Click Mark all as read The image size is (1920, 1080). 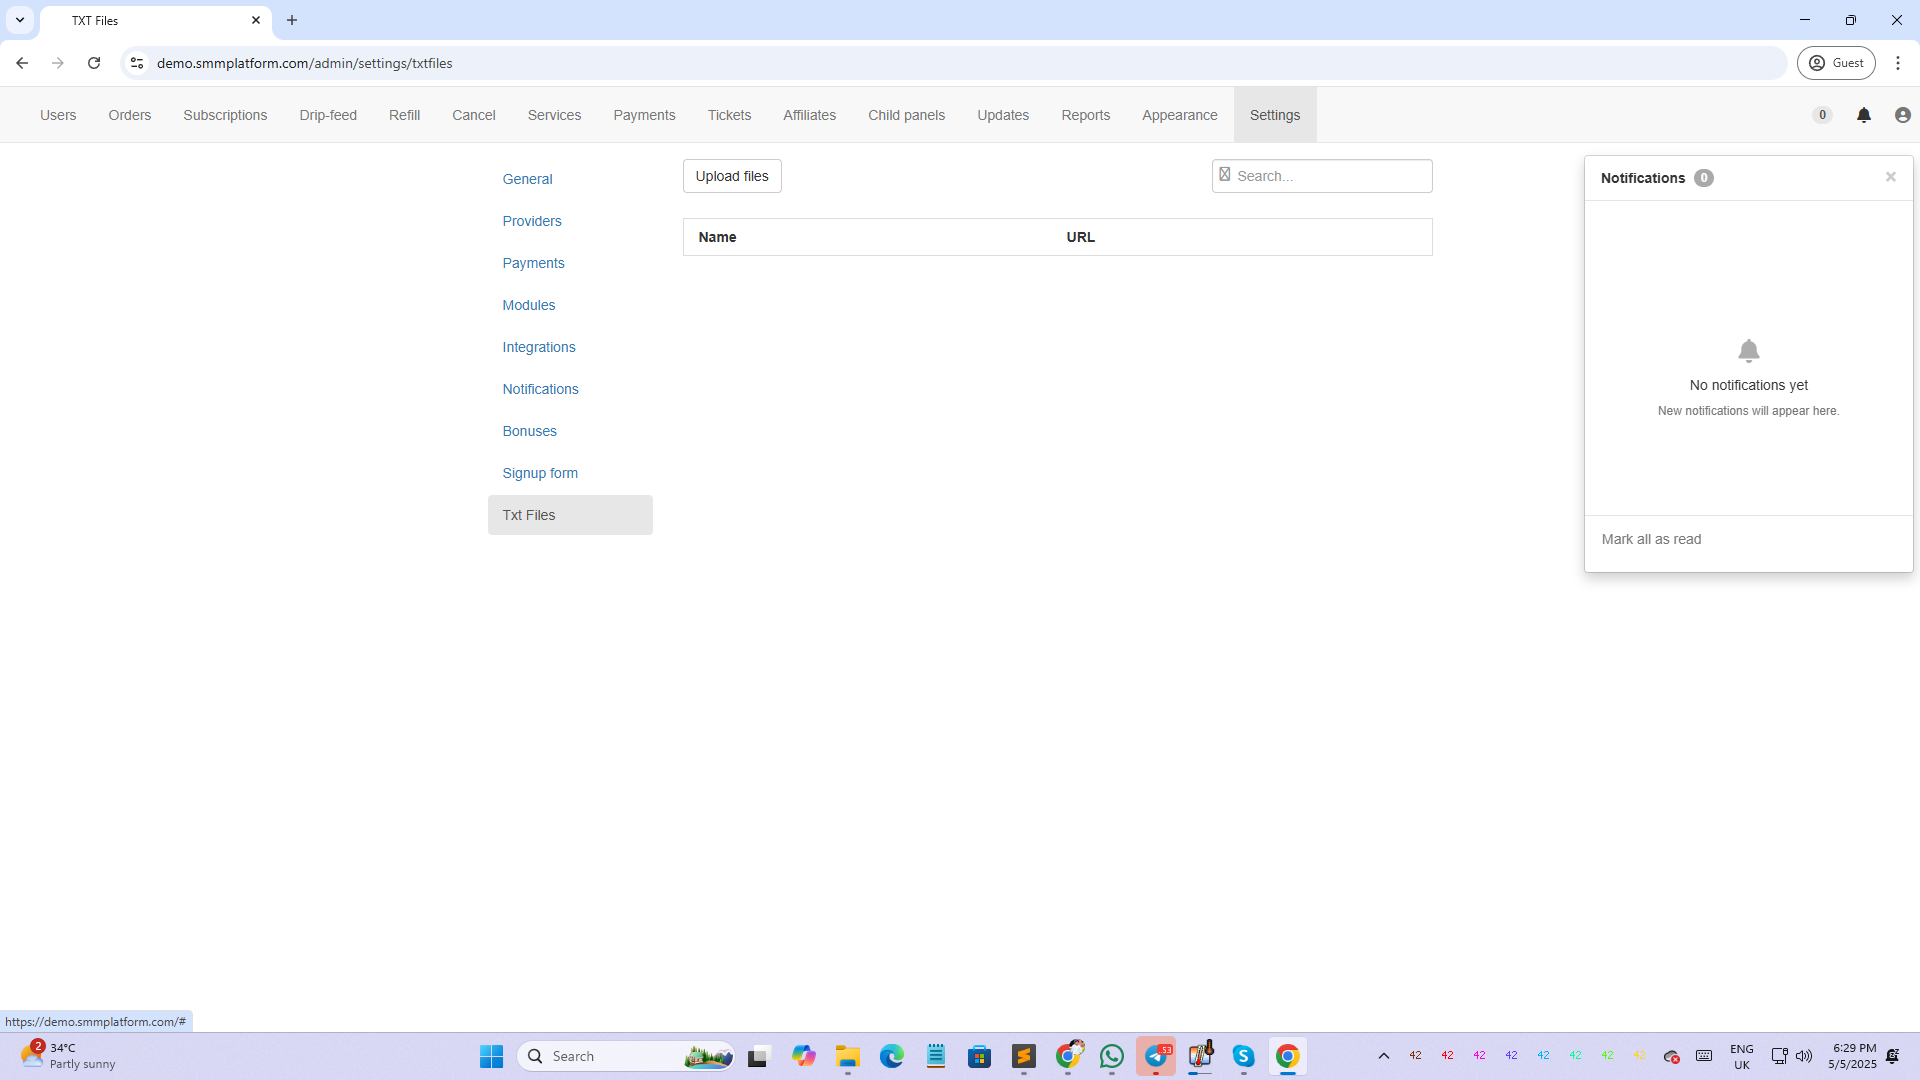coord(1650,539)
